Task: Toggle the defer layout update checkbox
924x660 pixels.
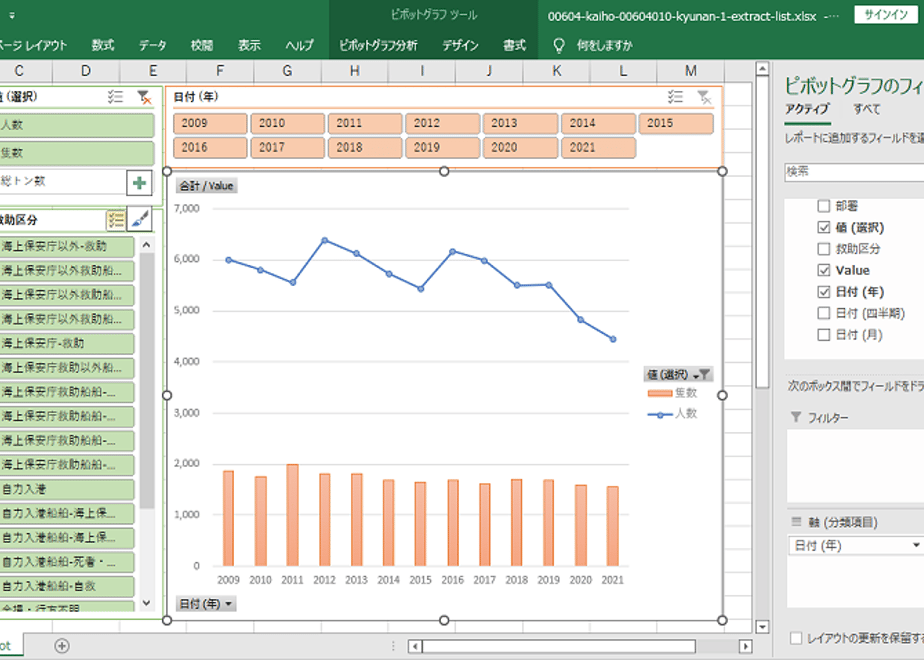Action: [x=796, y=638]
